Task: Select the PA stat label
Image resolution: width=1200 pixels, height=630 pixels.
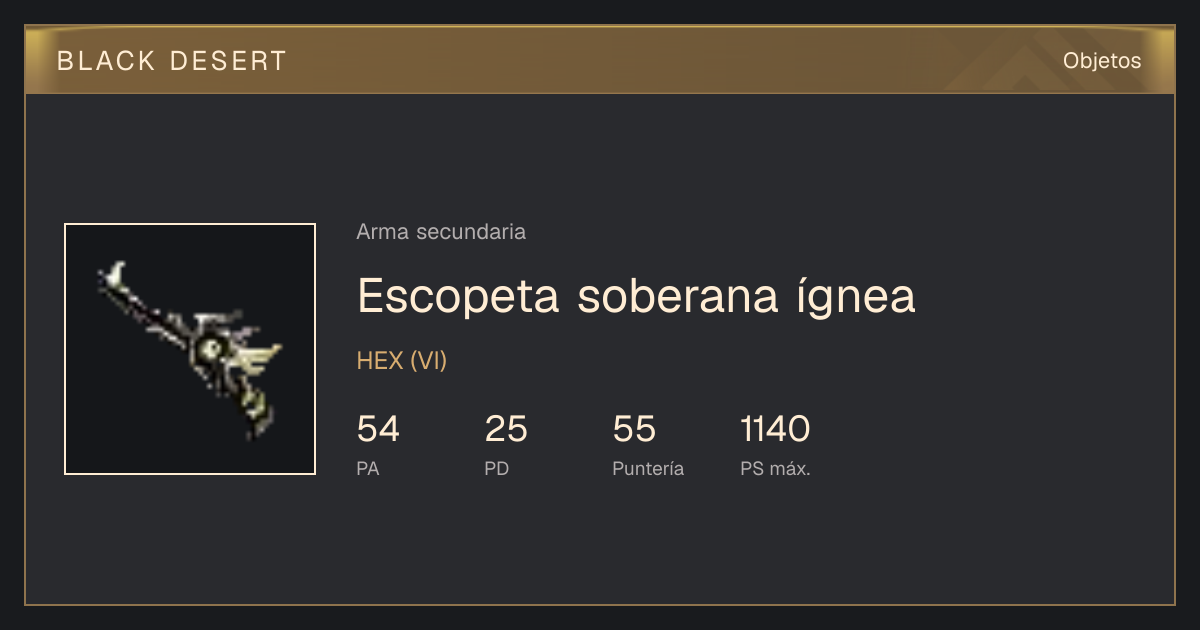Action: (368, 469)
